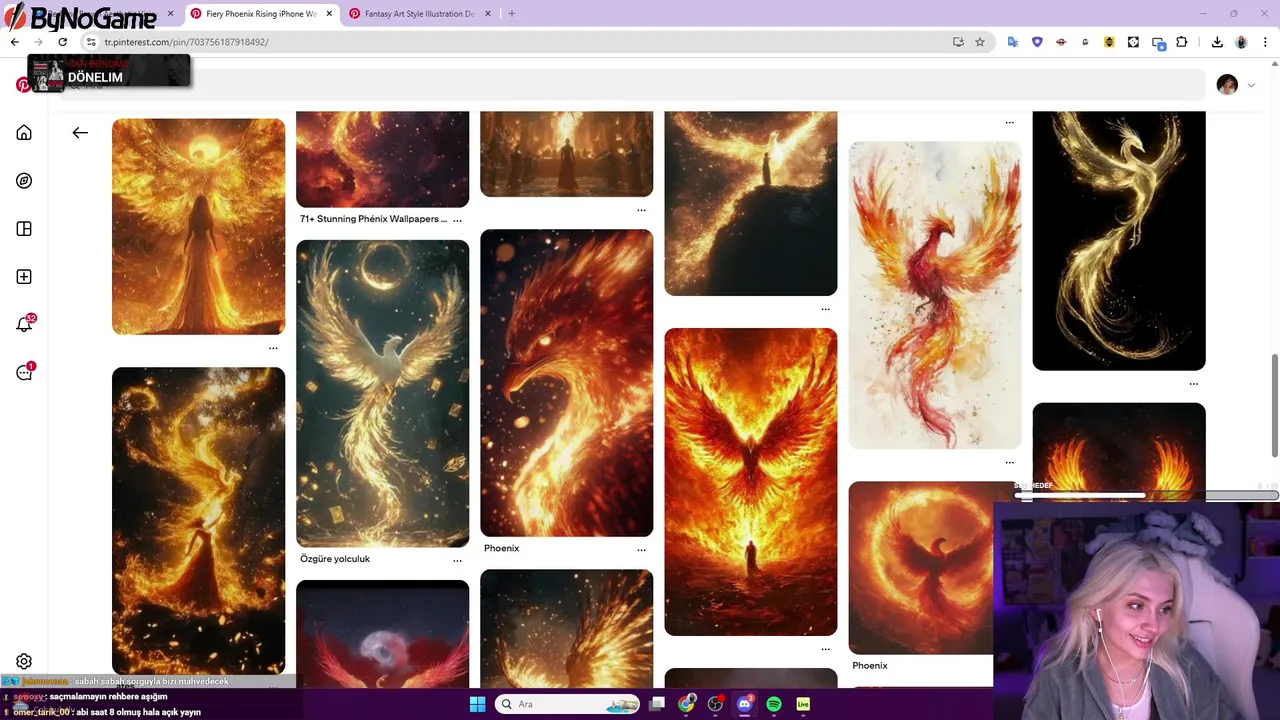
Task: Open more options under watercolor phoenix pin
Action: point(1009,462)
